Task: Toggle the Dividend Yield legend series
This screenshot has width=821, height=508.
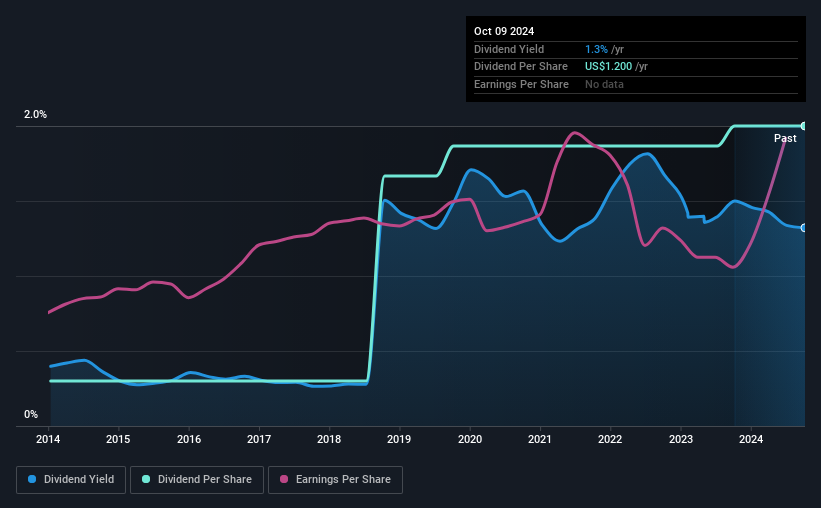Action: click(71, 480)
